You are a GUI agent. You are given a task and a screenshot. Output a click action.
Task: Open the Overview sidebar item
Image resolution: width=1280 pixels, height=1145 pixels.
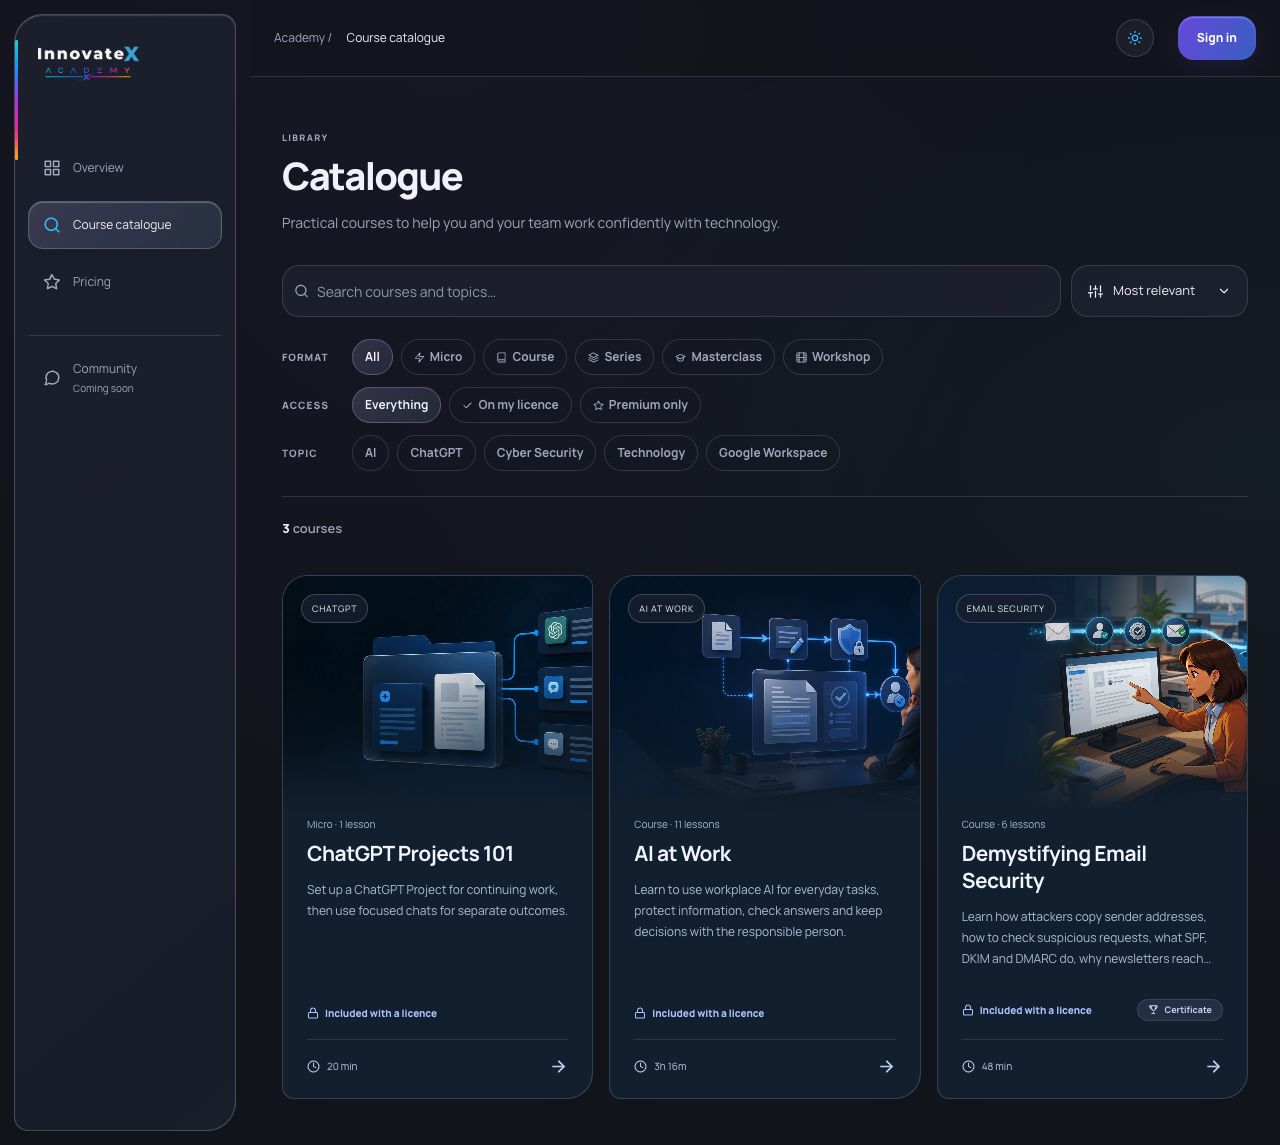pyautogui.click(x=125, y=168)
